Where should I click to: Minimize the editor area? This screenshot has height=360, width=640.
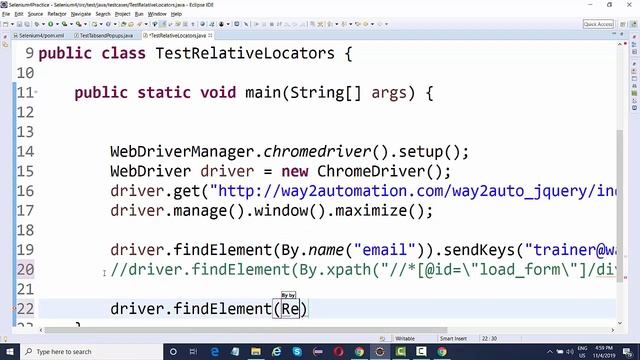(614, 33)
